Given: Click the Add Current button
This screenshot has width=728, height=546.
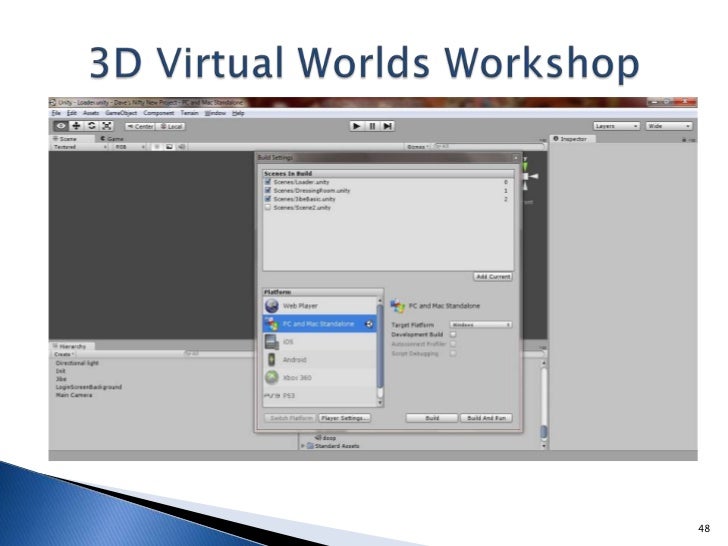Looking at the screenshot, I should point(493,277).
